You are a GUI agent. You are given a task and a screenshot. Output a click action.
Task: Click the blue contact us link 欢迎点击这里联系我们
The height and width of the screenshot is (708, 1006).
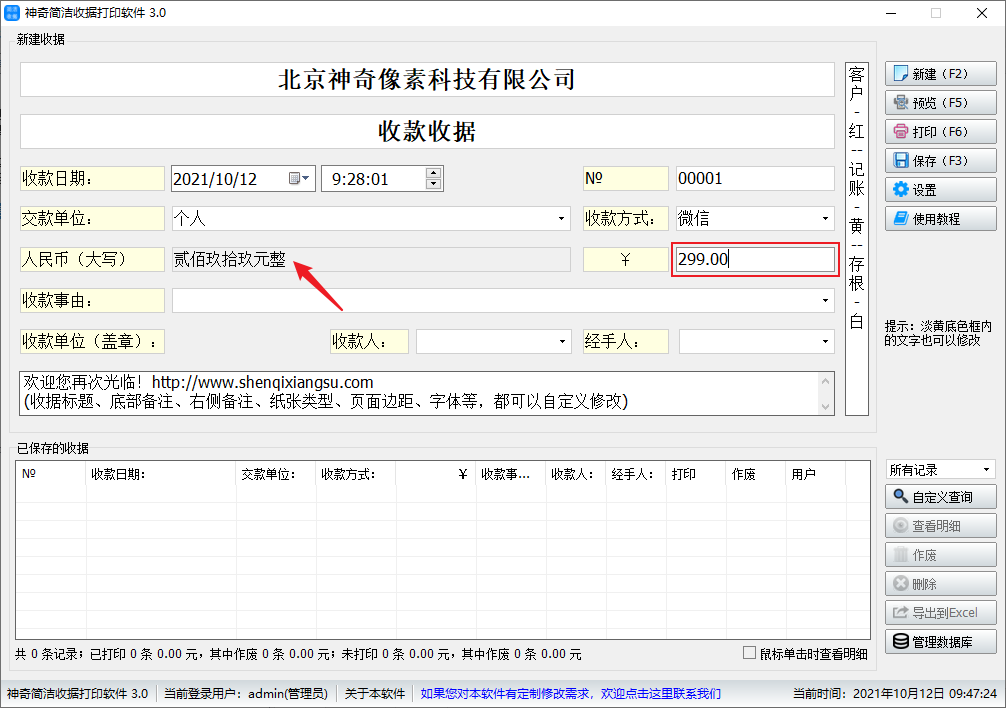point(661,693)
